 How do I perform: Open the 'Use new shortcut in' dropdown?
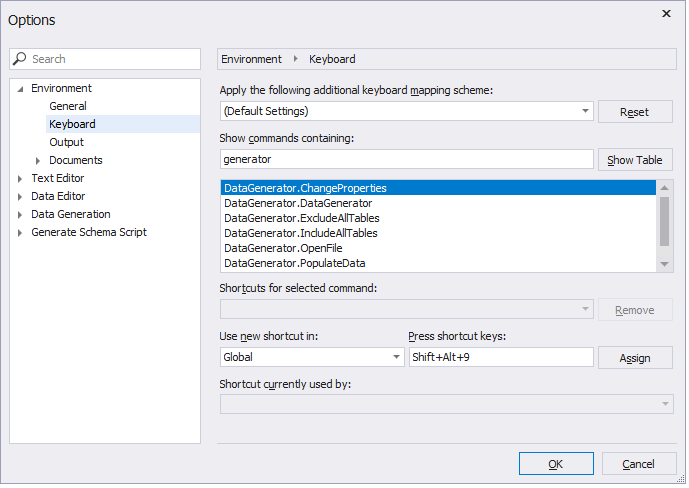pos(395,357)
